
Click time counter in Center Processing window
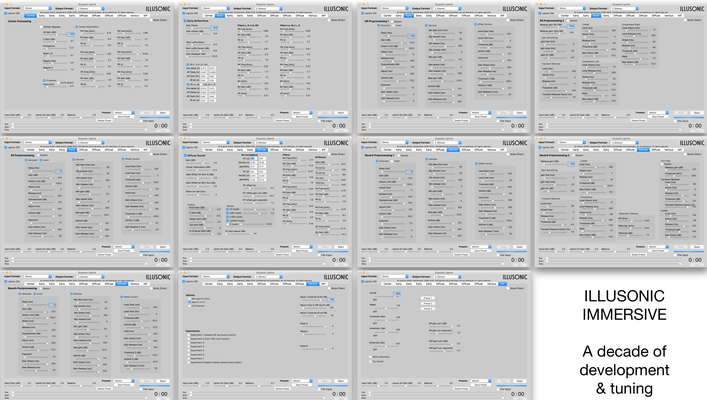click(x=161, y=125)
